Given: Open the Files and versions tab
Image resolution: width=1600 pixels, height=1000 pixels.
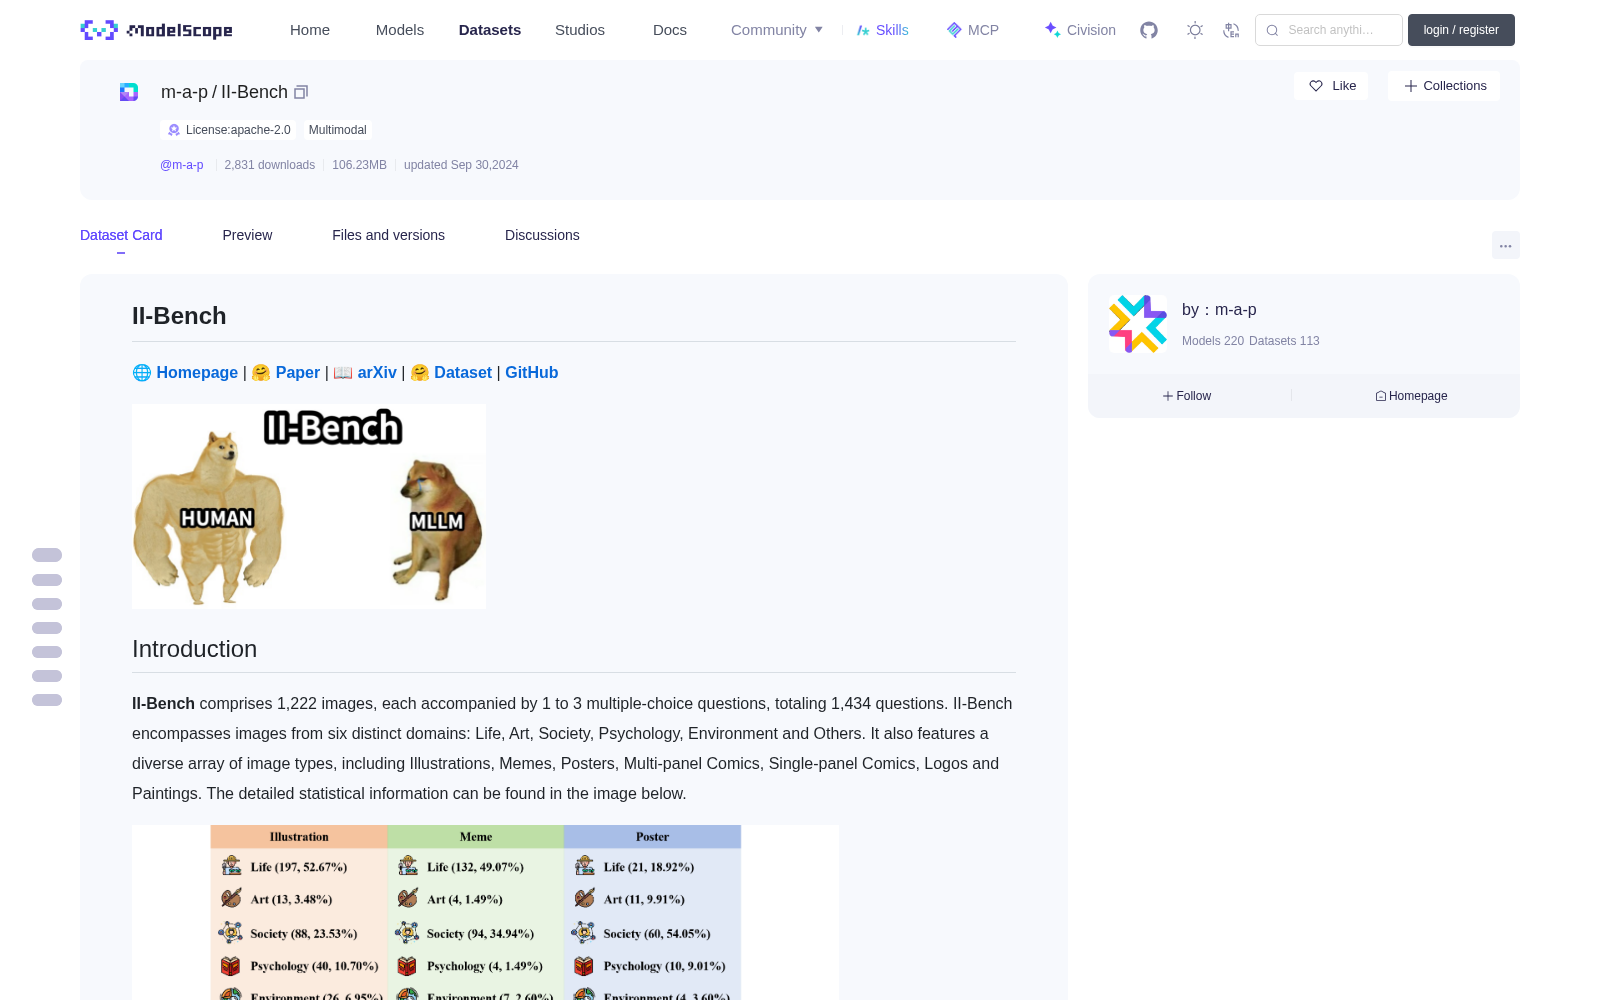Looking at the screenshot, I should [x=388, y=235].
